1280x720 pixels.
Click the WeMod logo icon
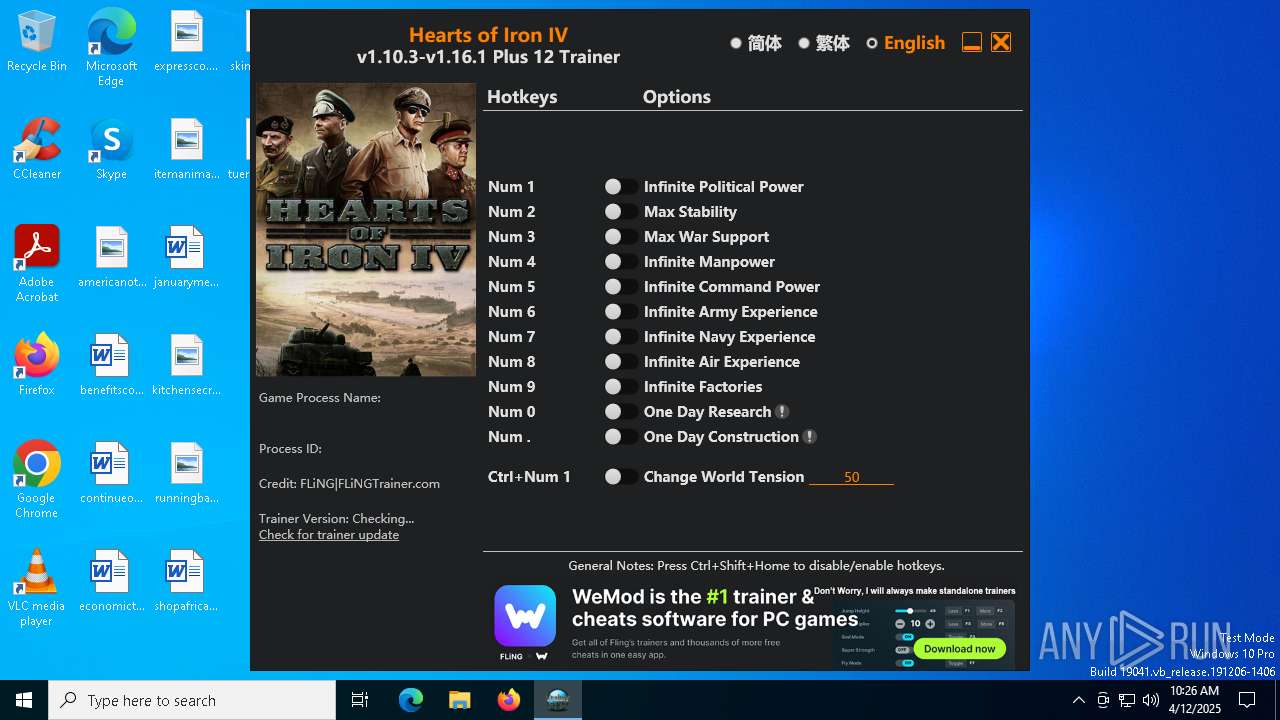click(525, 616)
